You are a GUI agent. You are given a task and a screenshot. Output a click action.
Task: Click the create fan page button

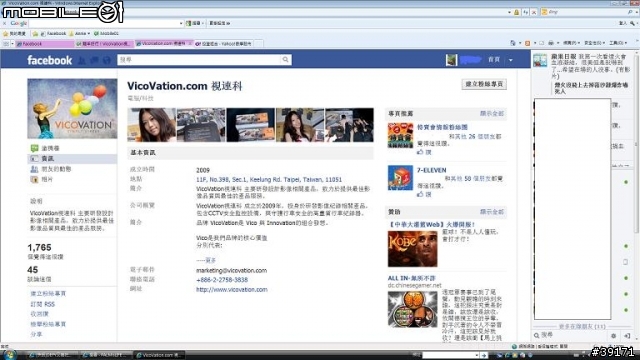point(484,84)
